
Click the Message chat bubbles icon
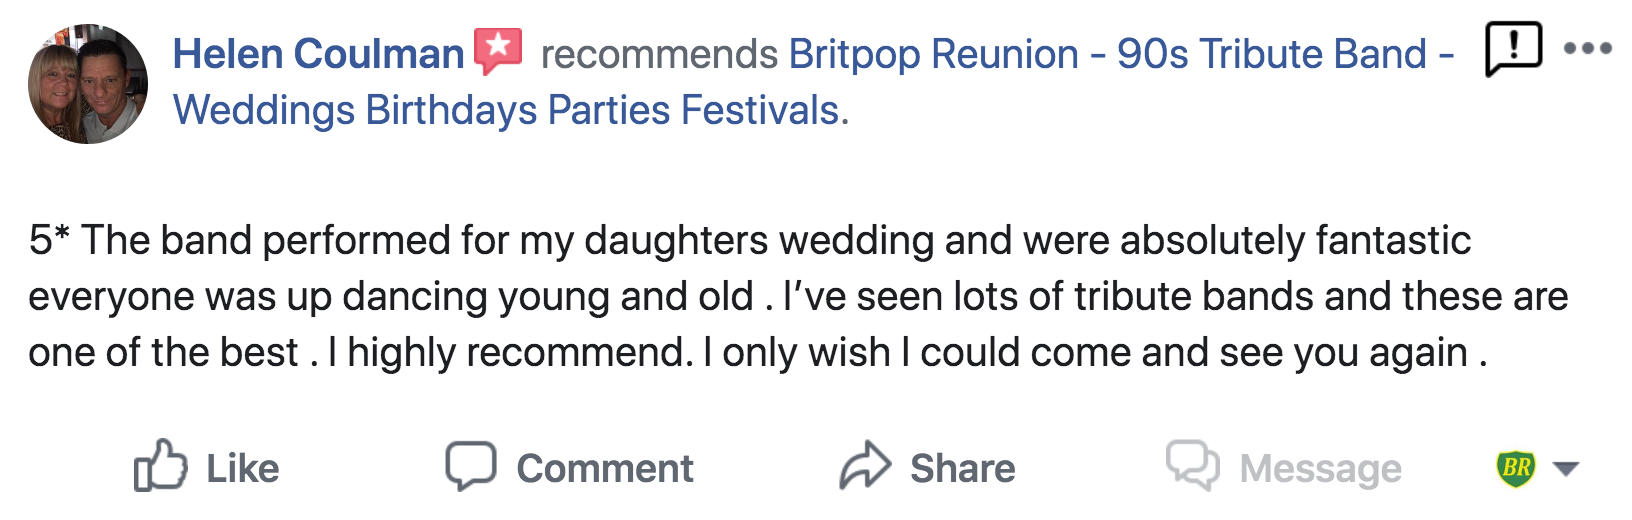coord(1193,466)
